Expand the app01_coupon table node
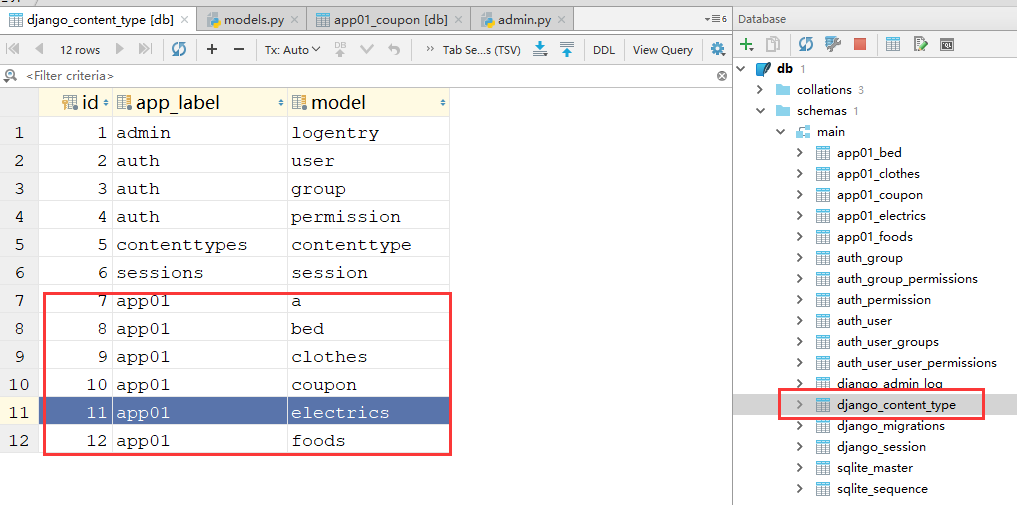Image resolution: width=1017 pixels, height=505 pixels. pyautogui.click(x=800, y=194)
